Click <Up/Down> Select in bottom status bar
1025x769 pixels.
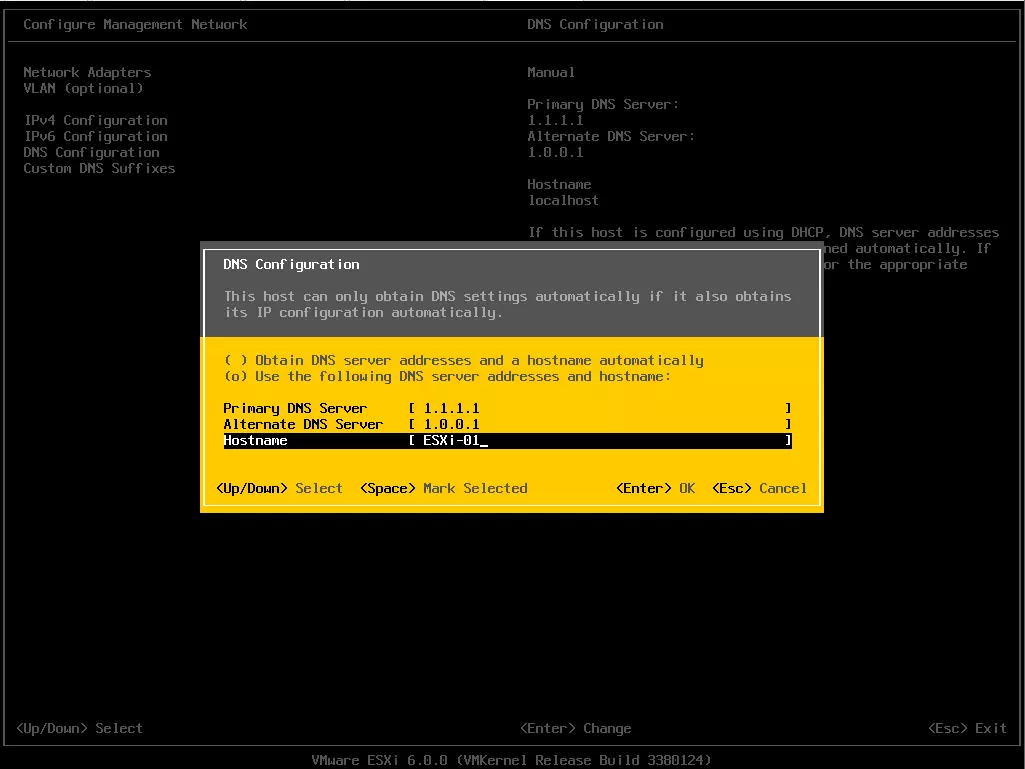point(79,728)
